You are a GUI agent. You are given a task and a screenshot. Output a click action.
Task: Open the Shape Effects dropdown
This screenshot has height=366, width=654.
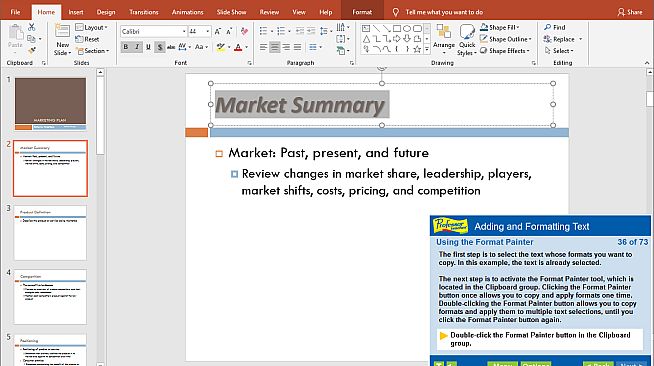(x=505, y=51)
